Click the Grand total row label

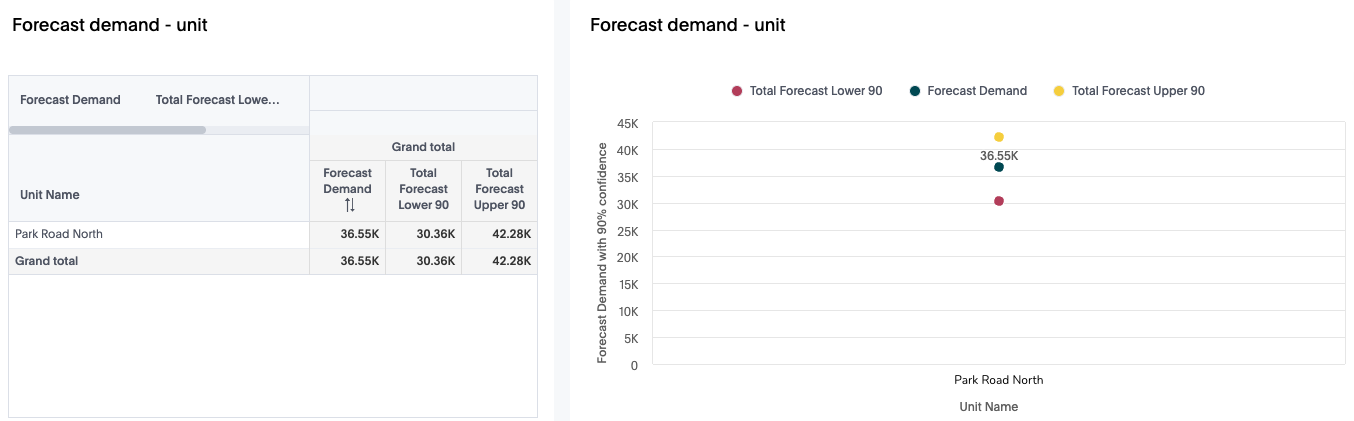pos(47,261)
